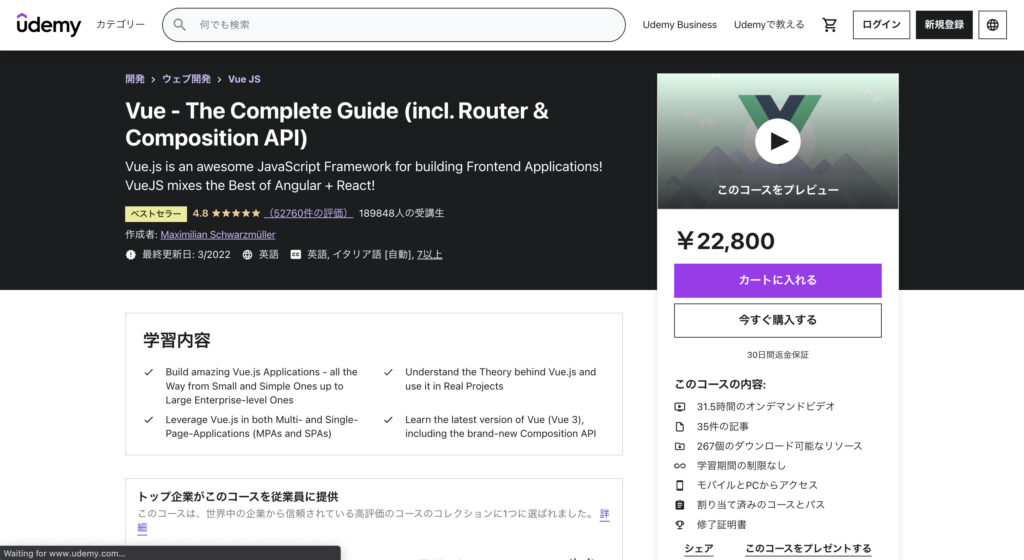Click the Udemy logo
Screen dimensions: 1024x560
(48, 24)
